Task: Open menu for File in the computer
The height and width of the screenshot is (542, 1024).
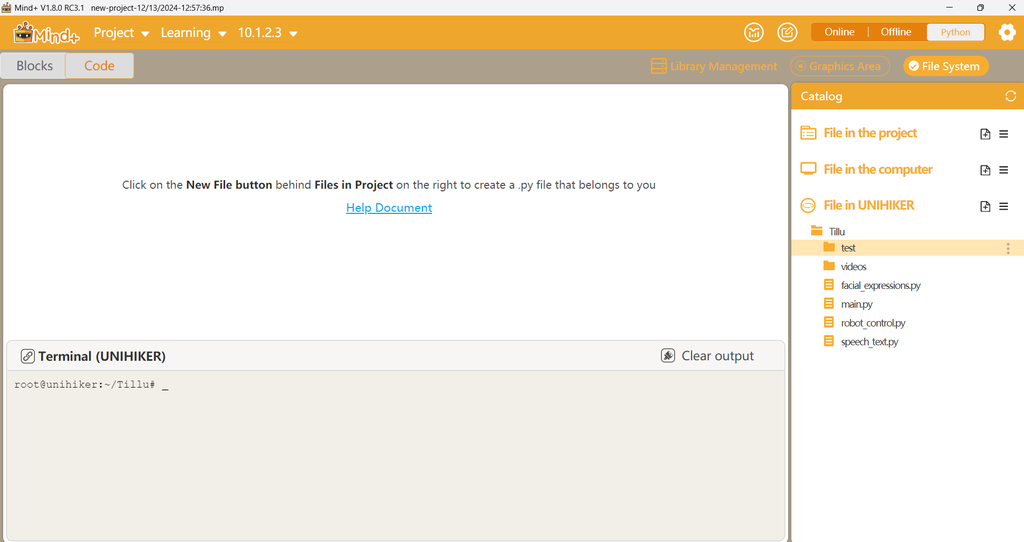Action: tap(1004, 170)
